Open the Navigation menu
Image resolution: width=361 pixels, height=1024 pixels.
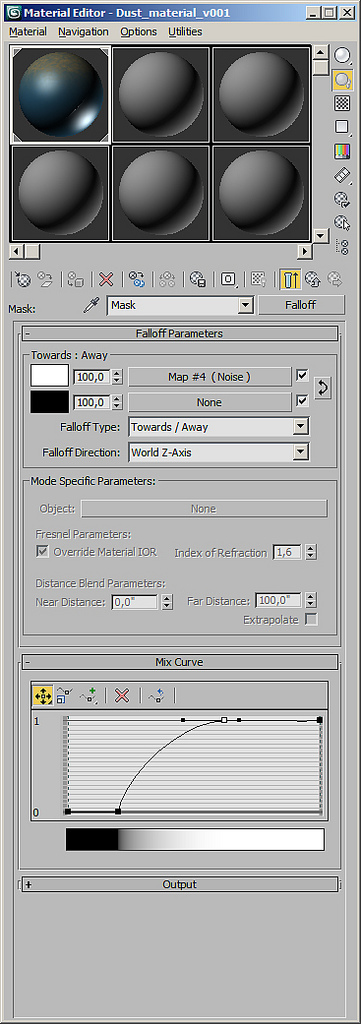(84, 31)
